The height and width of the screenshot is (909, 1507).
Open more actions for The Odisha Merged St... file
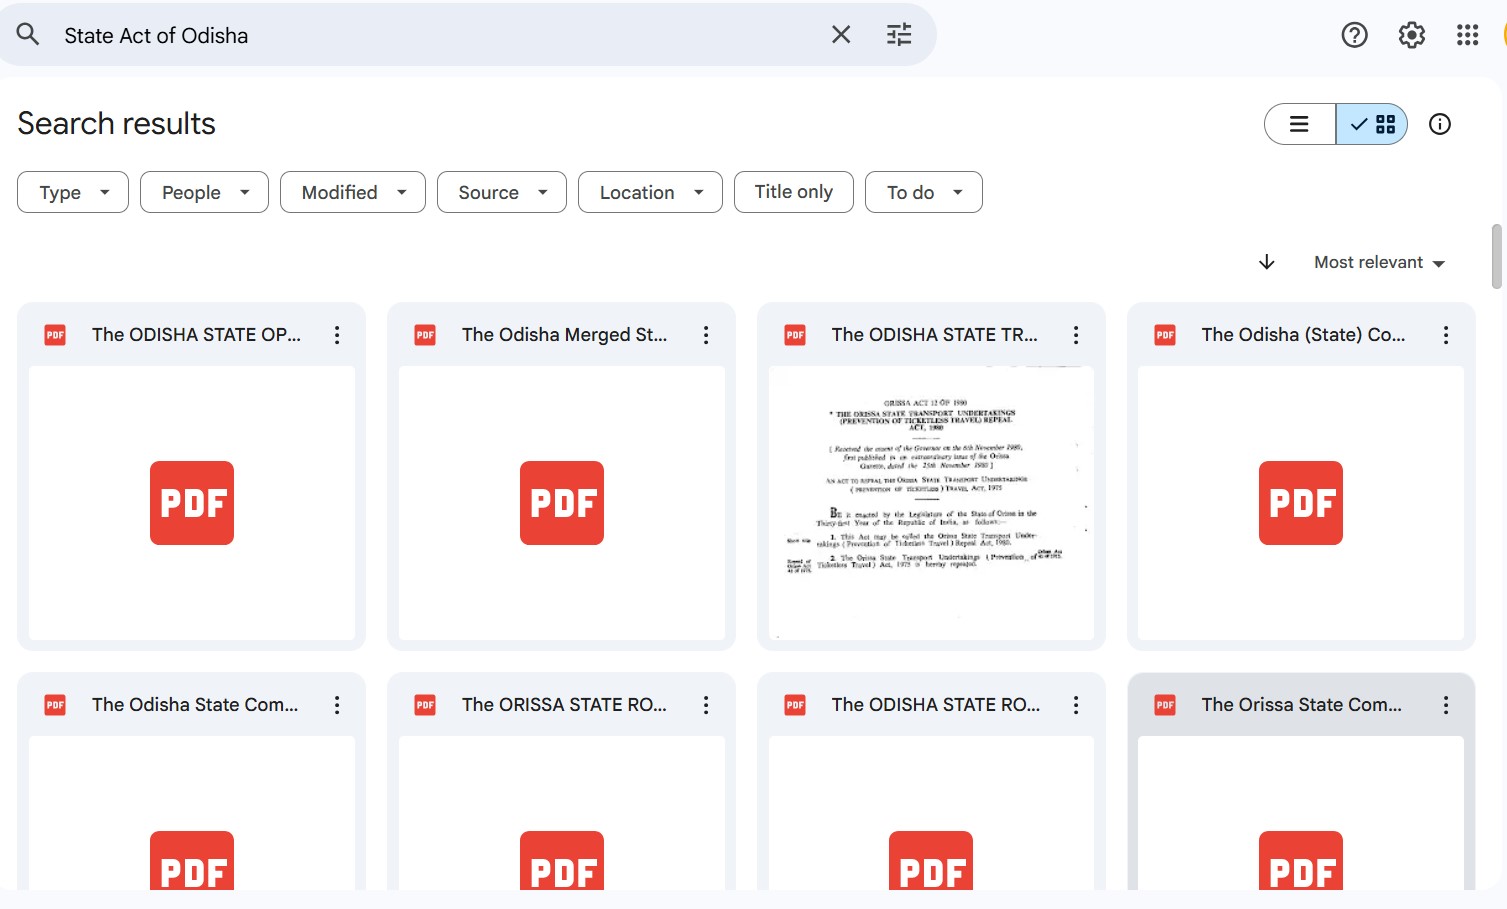706,335
